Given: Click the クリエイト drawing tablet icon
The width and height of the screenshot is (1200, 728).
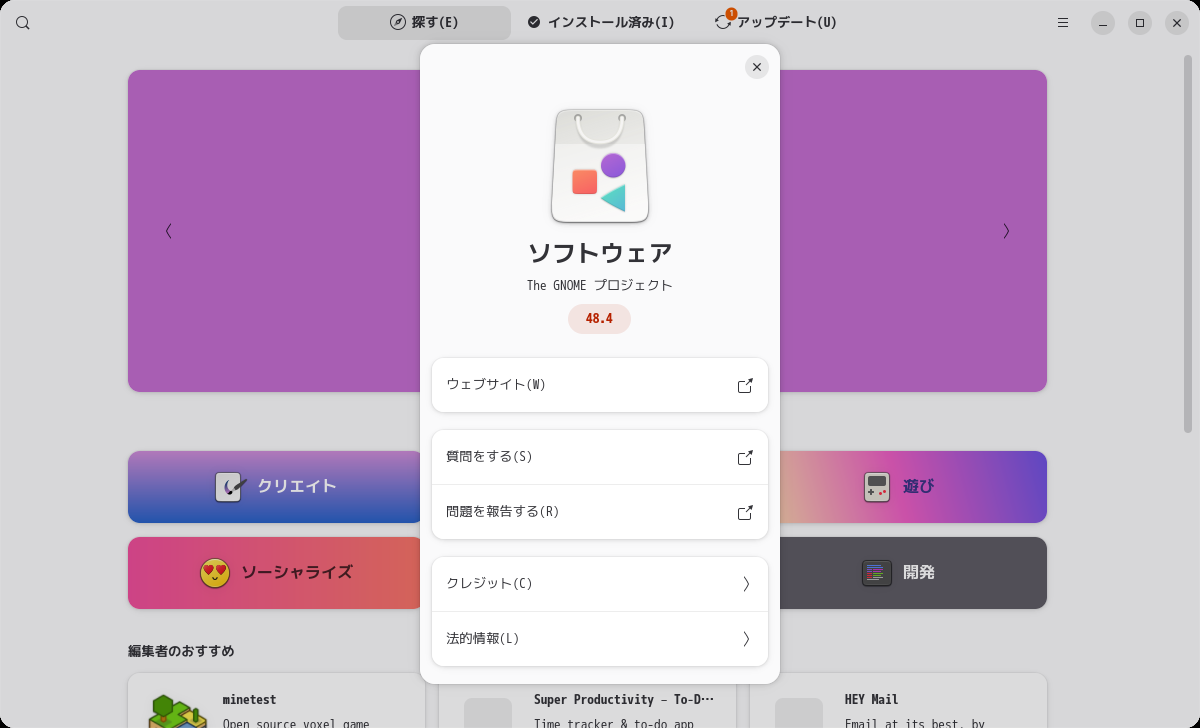Looking at the screenshot, I should 230,487.
